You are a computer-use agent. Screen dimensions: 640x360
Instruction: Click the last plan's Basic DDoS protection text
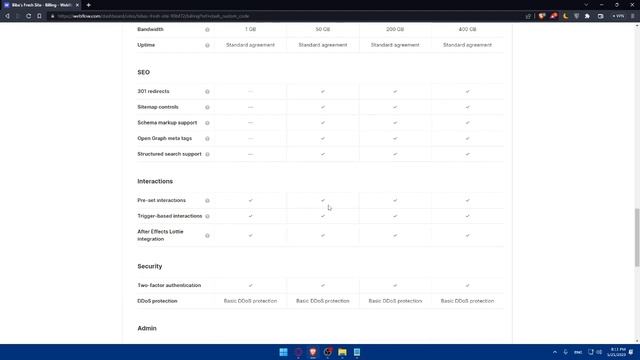point(467,301)
